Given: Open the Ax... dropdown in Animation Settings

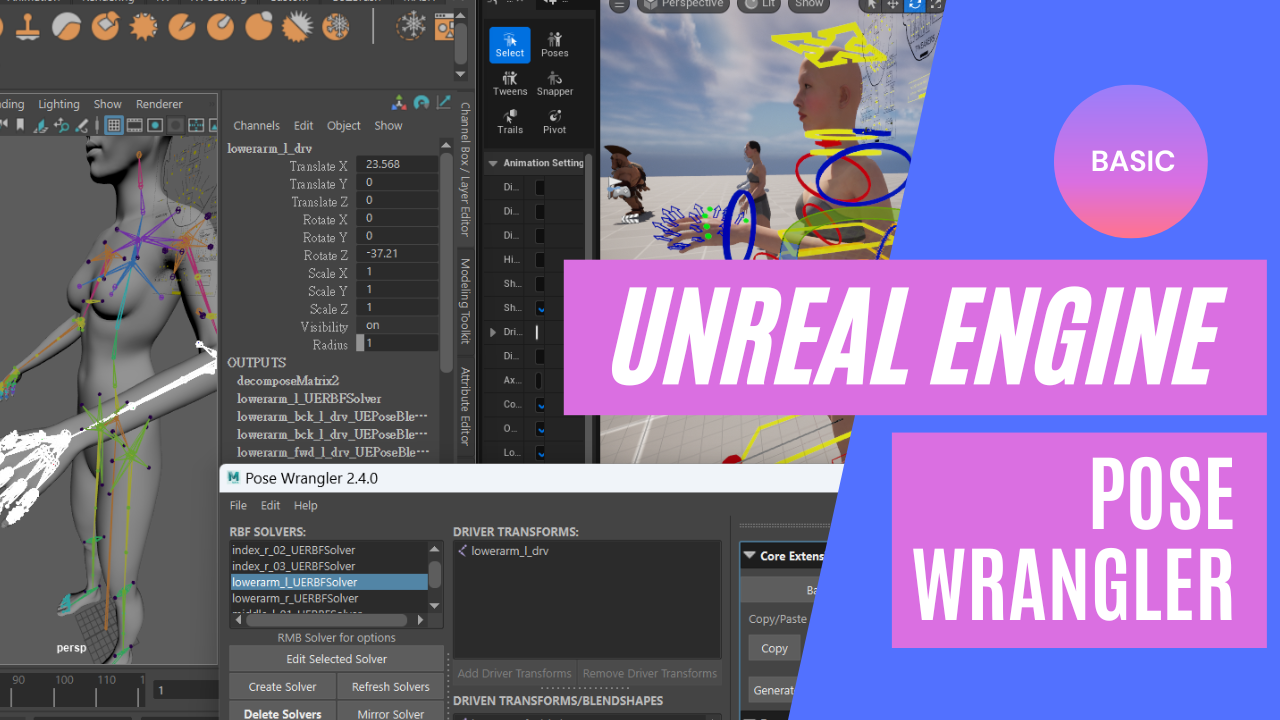Looking at the screenshot, I should click(540, 380).
